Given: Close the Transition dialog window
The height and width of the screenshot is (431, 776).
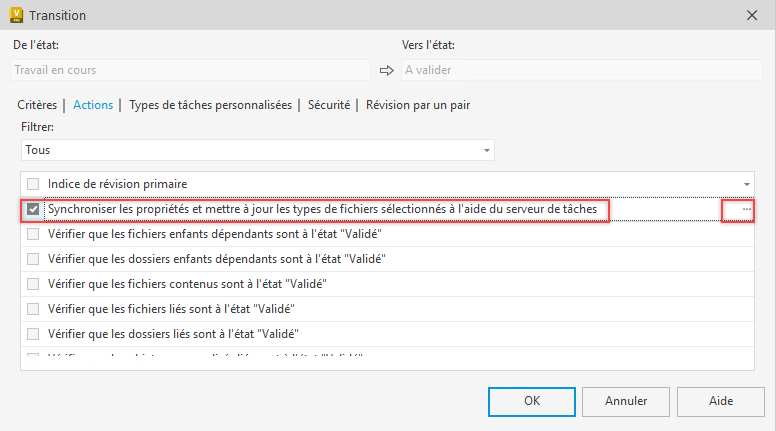Looking at the screenshot, I should pyautogui.click(x=752, y=15).
